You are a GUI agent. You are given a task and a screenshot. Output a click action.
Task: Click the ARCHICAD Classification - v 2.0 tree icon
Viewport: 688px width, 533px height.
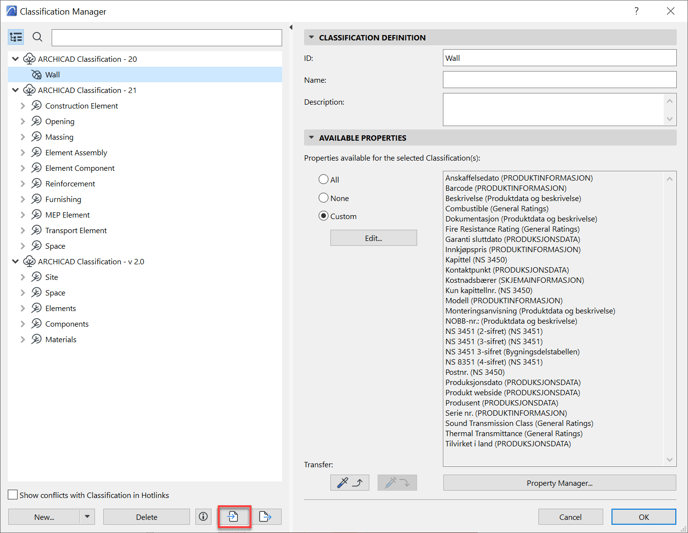[29, 261]
